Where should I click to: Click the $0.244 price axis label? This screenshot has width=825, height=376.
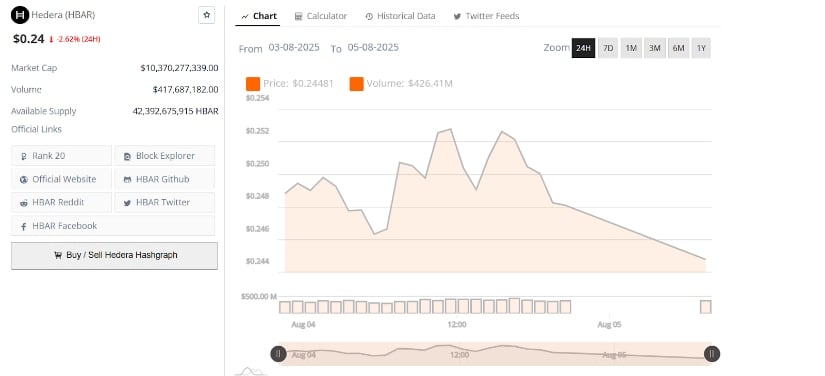coord(257,261)
